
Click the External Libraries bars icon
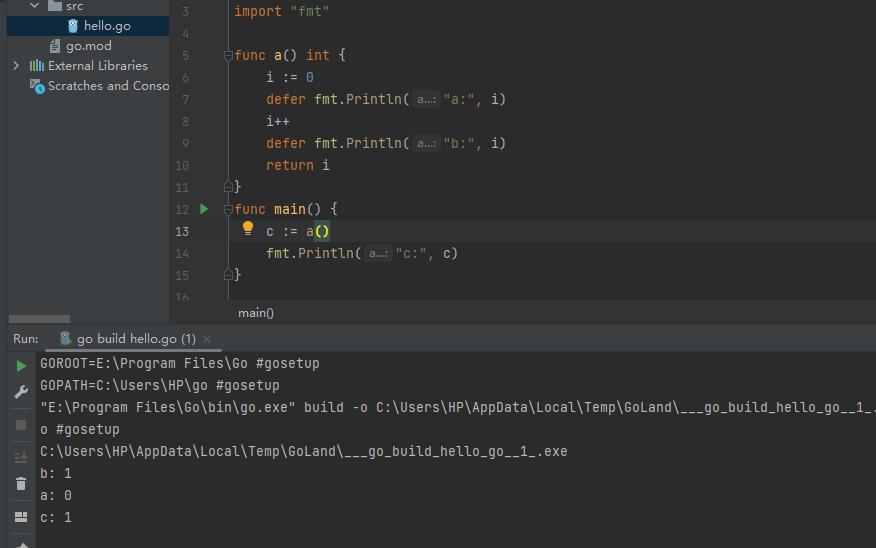point(37,66)
